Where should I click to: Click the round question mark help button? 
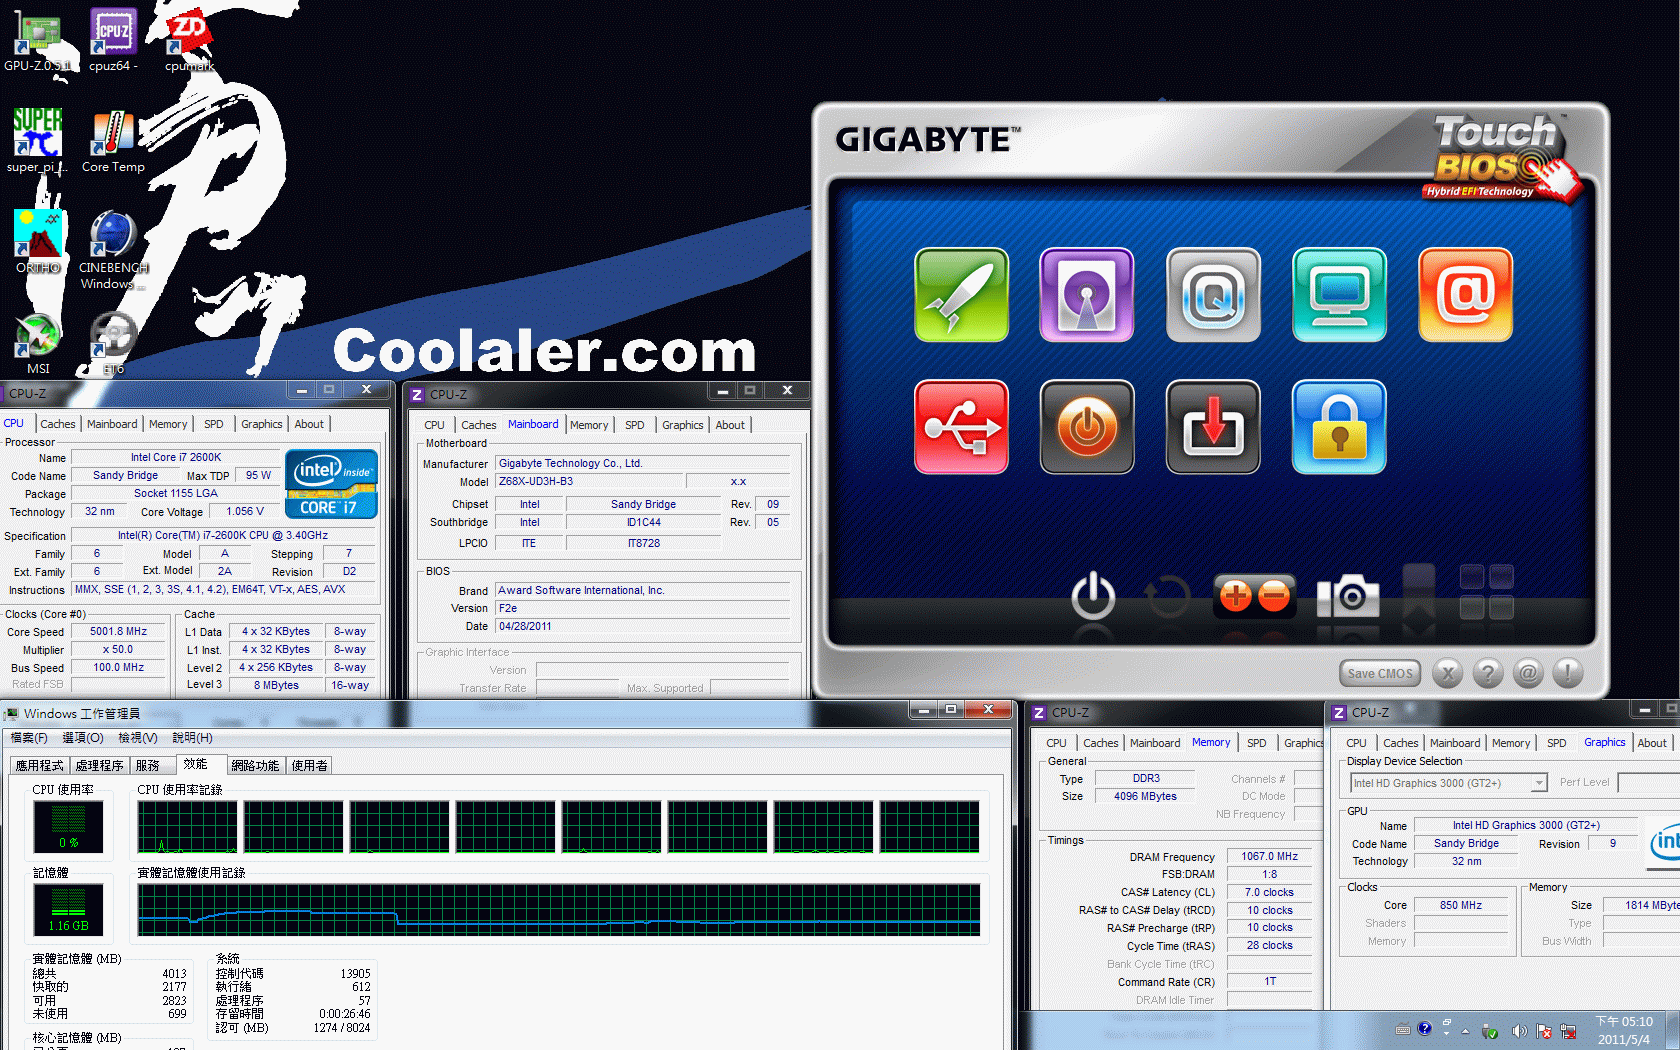point(1488,673)
